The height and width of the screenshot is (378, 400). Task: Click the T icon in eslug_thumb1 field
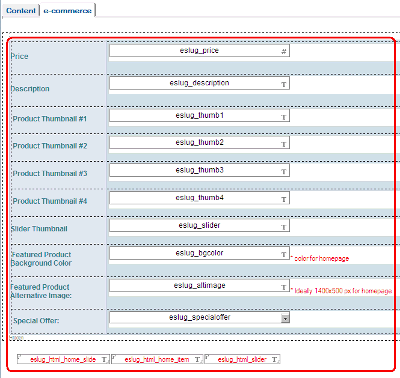(x=284, y=117)
